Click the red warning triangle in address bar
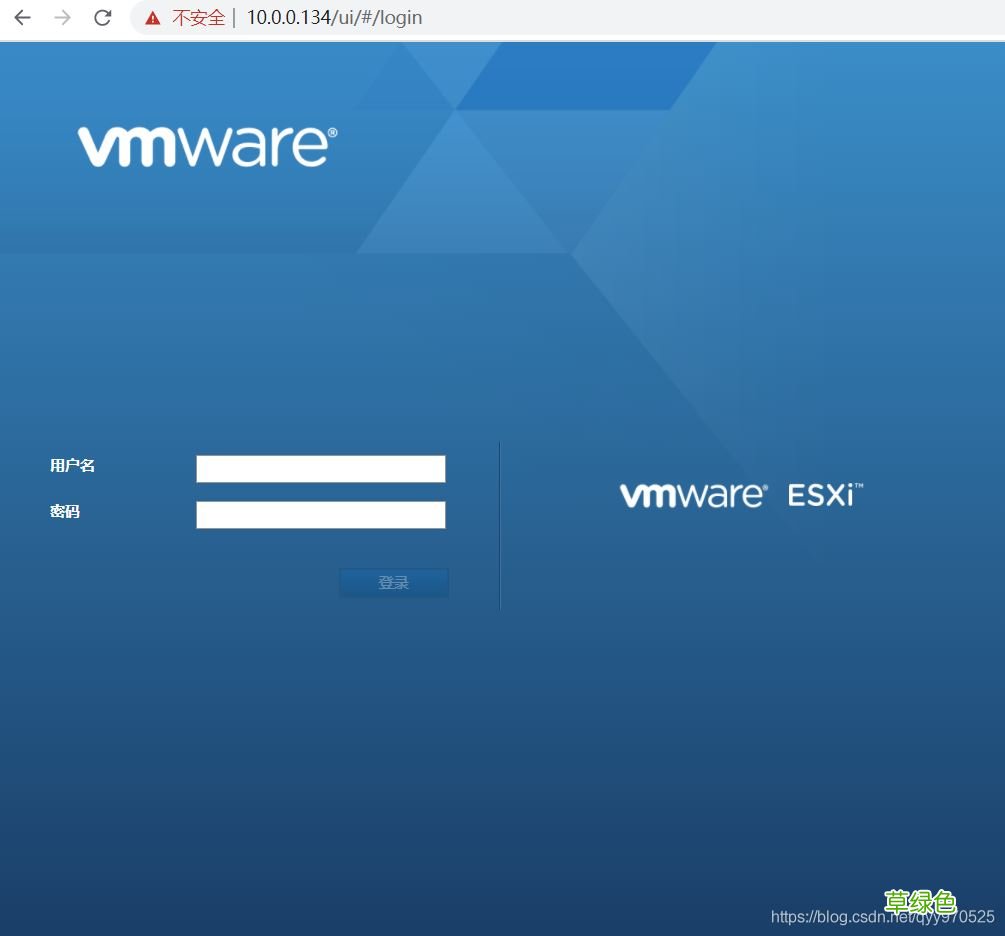Image resolution: width=1005 pixels, height=936 pixels. [x=152, y=17]
